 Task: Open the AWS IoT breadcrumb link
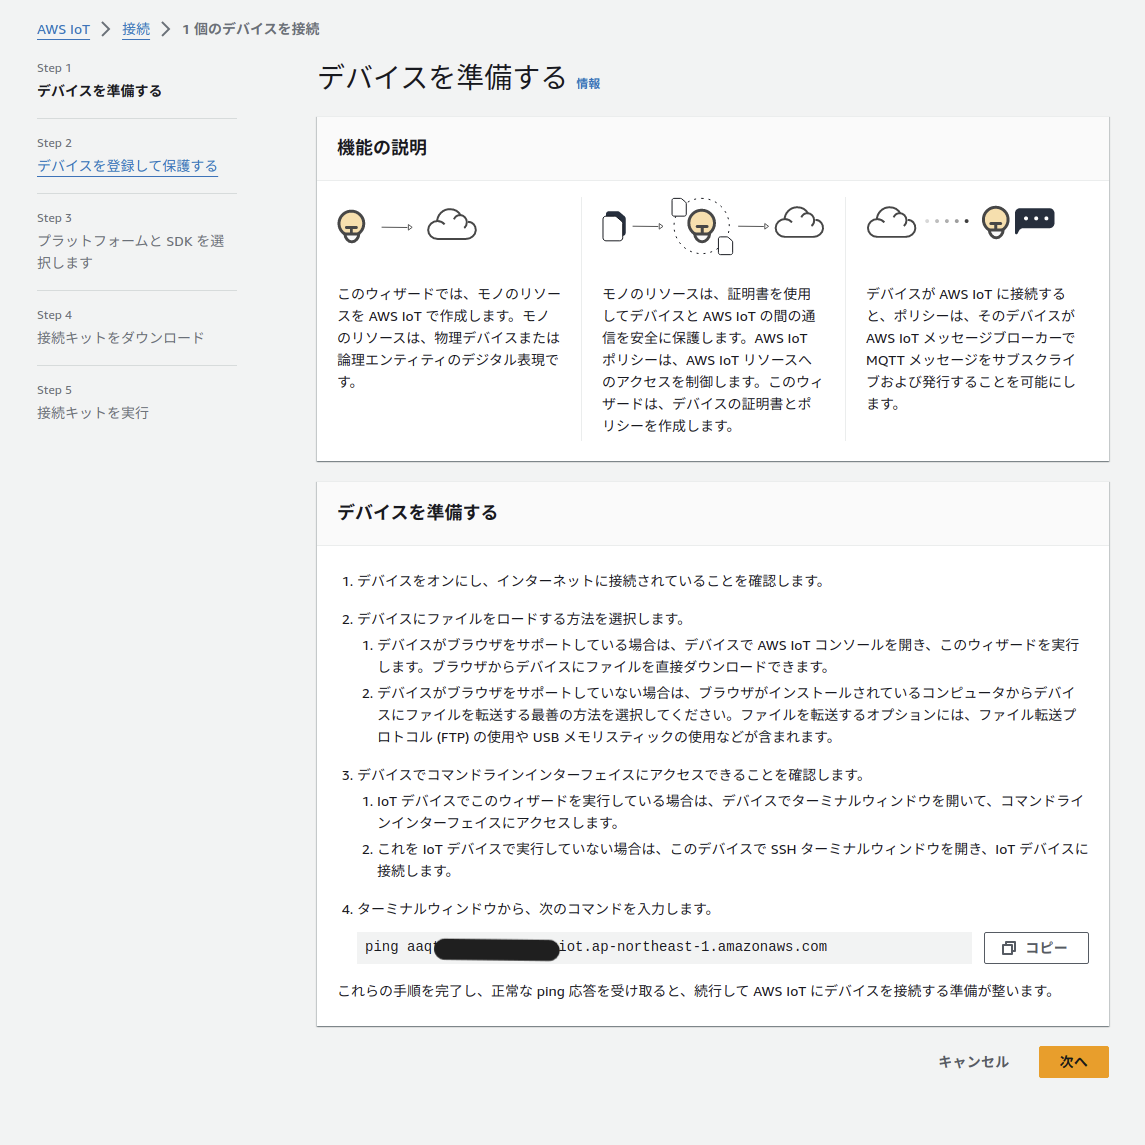(63, 29)
